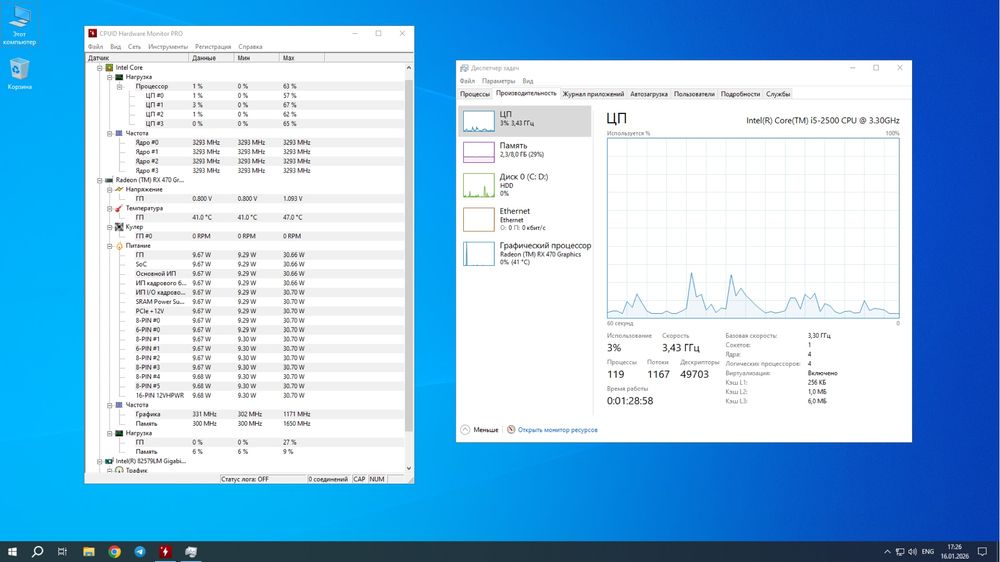Select the PCIe +12V power row
This screenshot has width=1000, height=562.
click(x=245, y=311)
